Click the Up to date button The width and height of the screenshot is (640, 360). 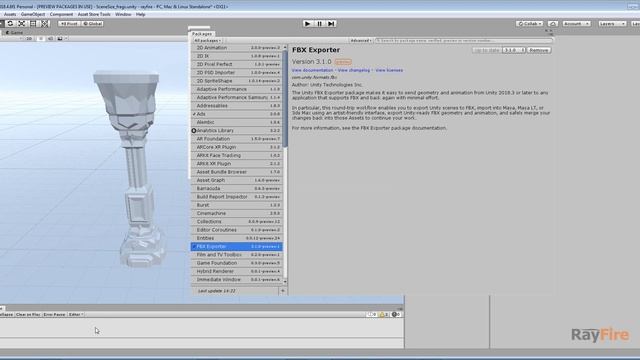(487, 50)
